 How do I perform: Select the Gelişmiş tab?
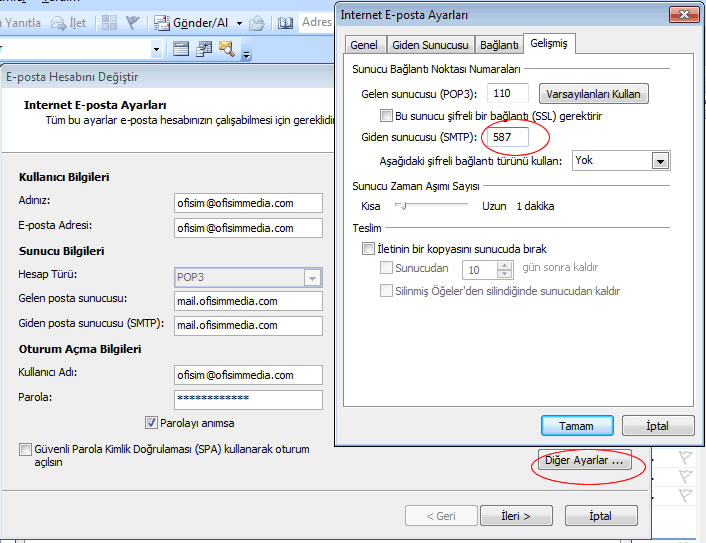(549, 43)
